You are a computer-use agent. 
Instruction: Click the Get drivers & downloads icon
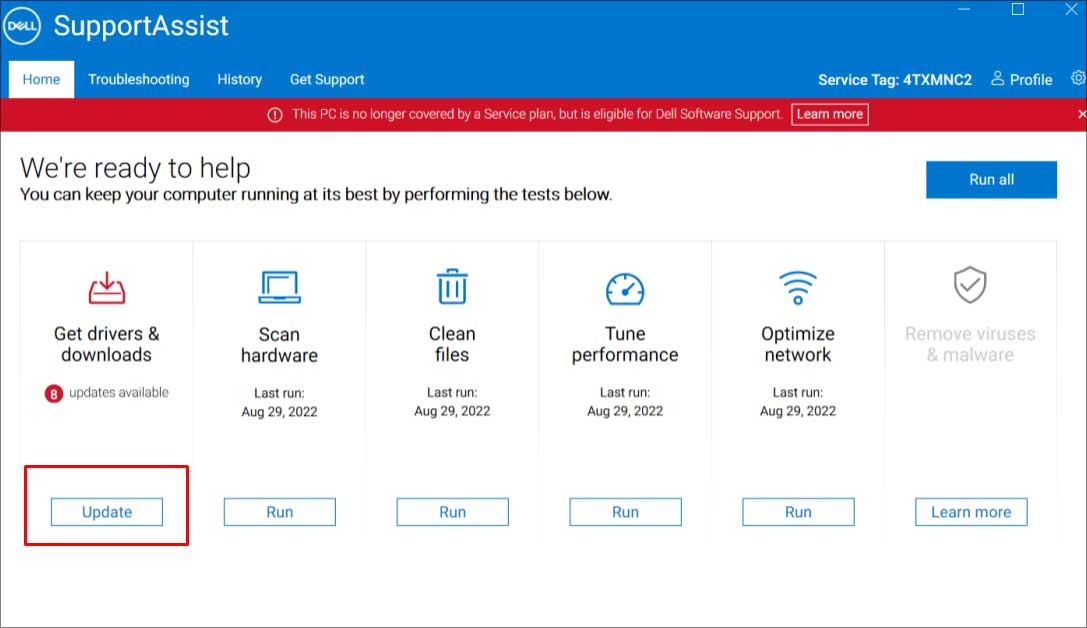point(106,288)
